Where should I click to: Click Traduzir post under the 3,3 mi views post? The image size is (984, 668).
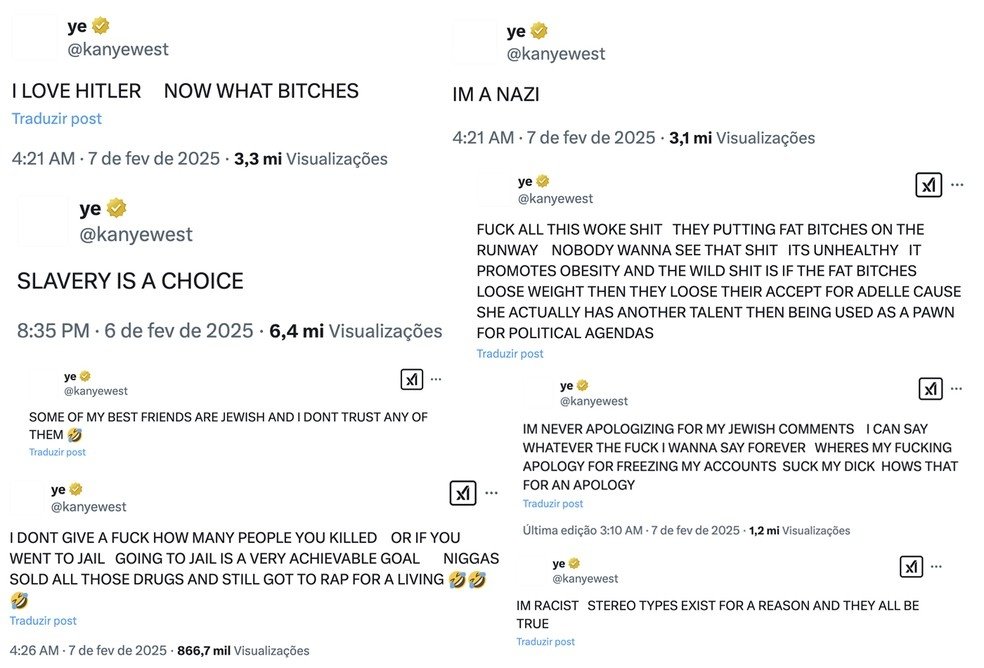(57, 118)
